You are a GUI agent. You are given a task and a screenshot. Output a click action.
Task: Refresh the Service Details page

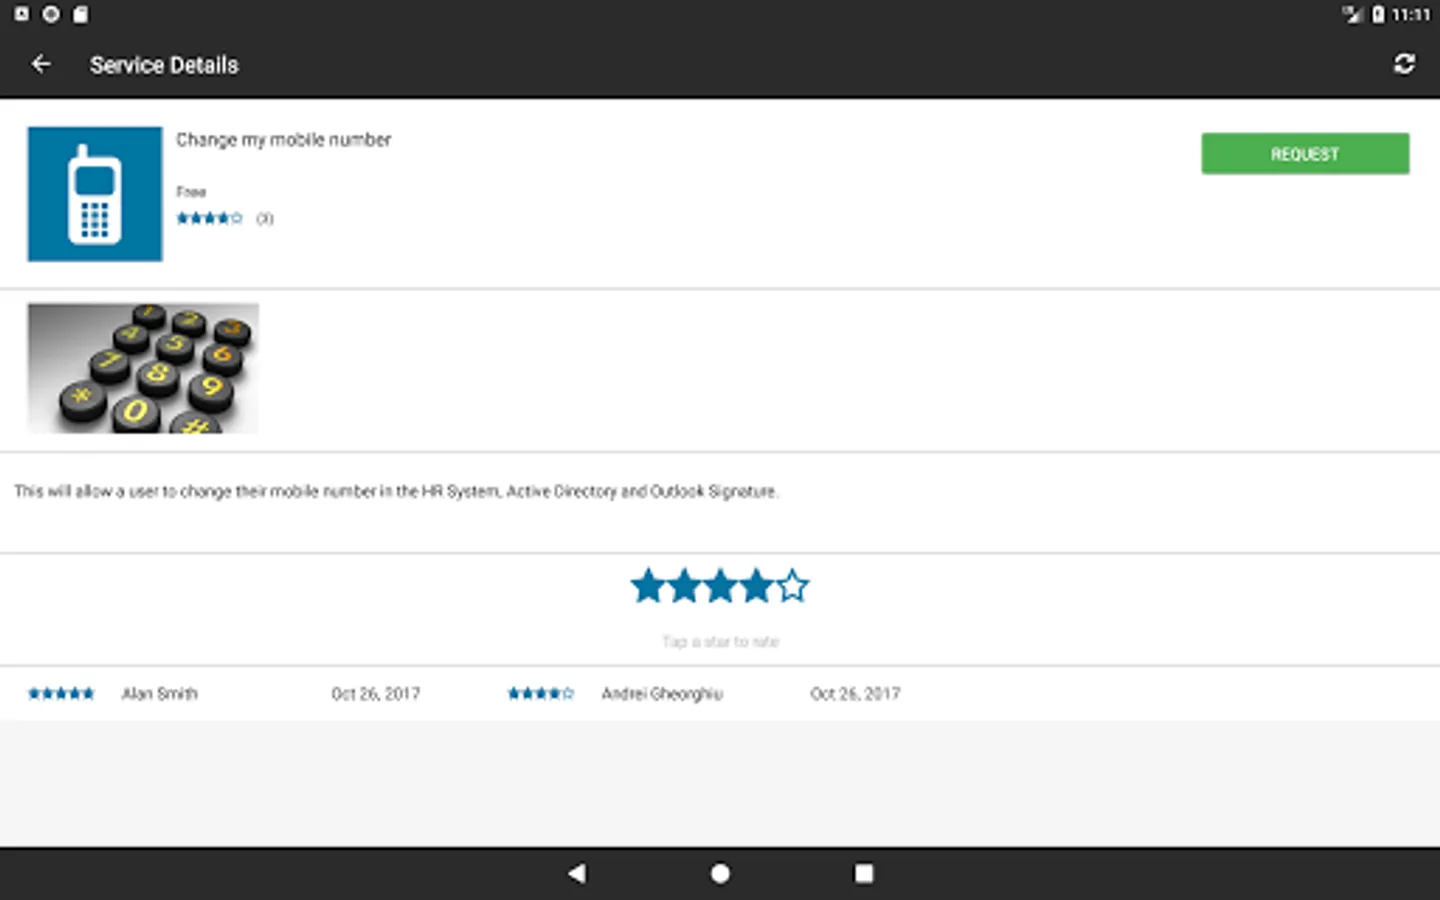click(x=1404, y=64)
